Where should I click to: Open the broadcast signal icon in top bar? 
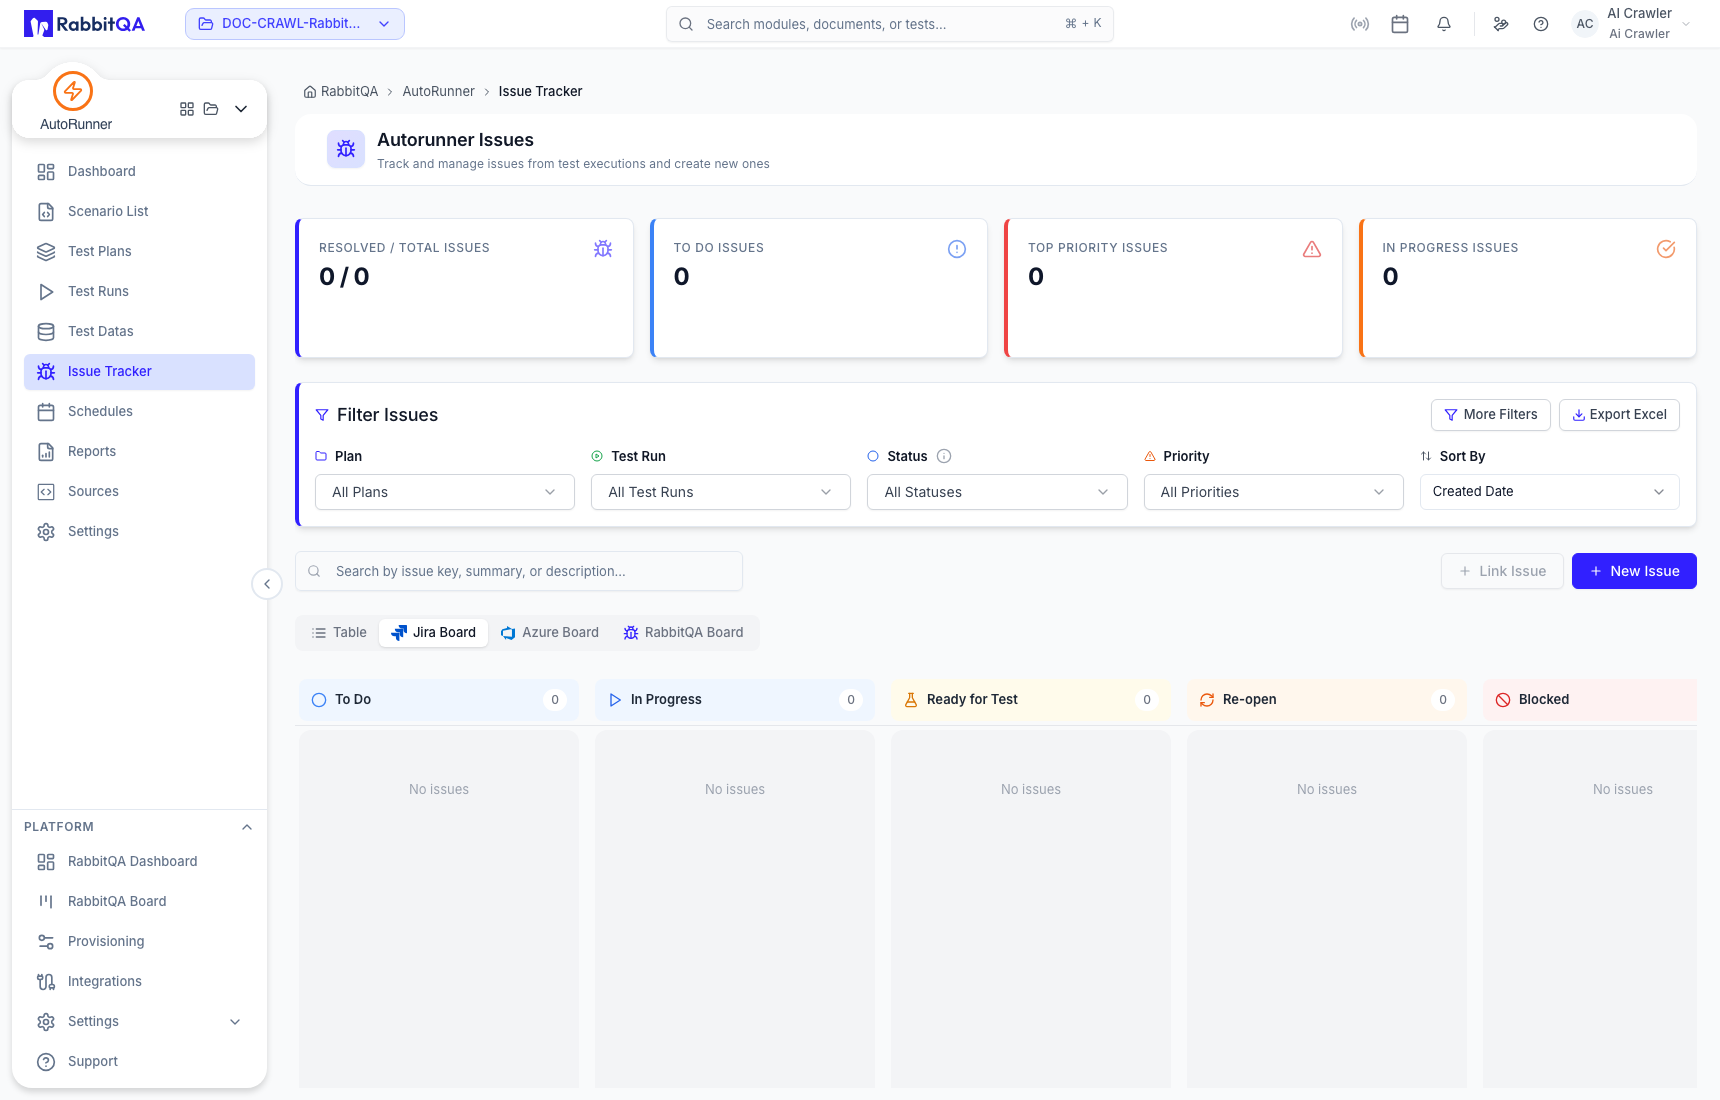[1360, 24]
